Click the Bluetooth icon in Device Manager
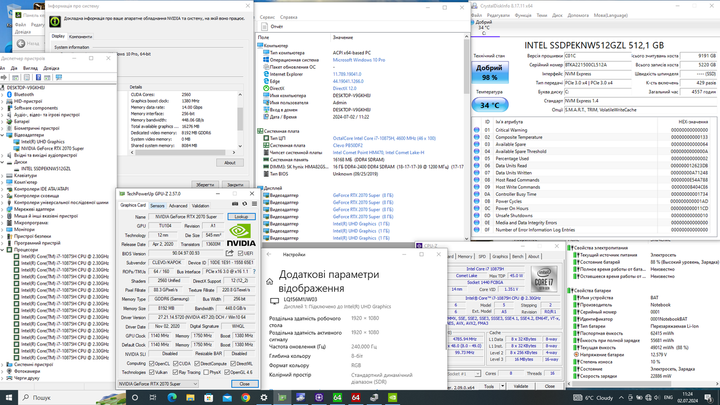 9,94
